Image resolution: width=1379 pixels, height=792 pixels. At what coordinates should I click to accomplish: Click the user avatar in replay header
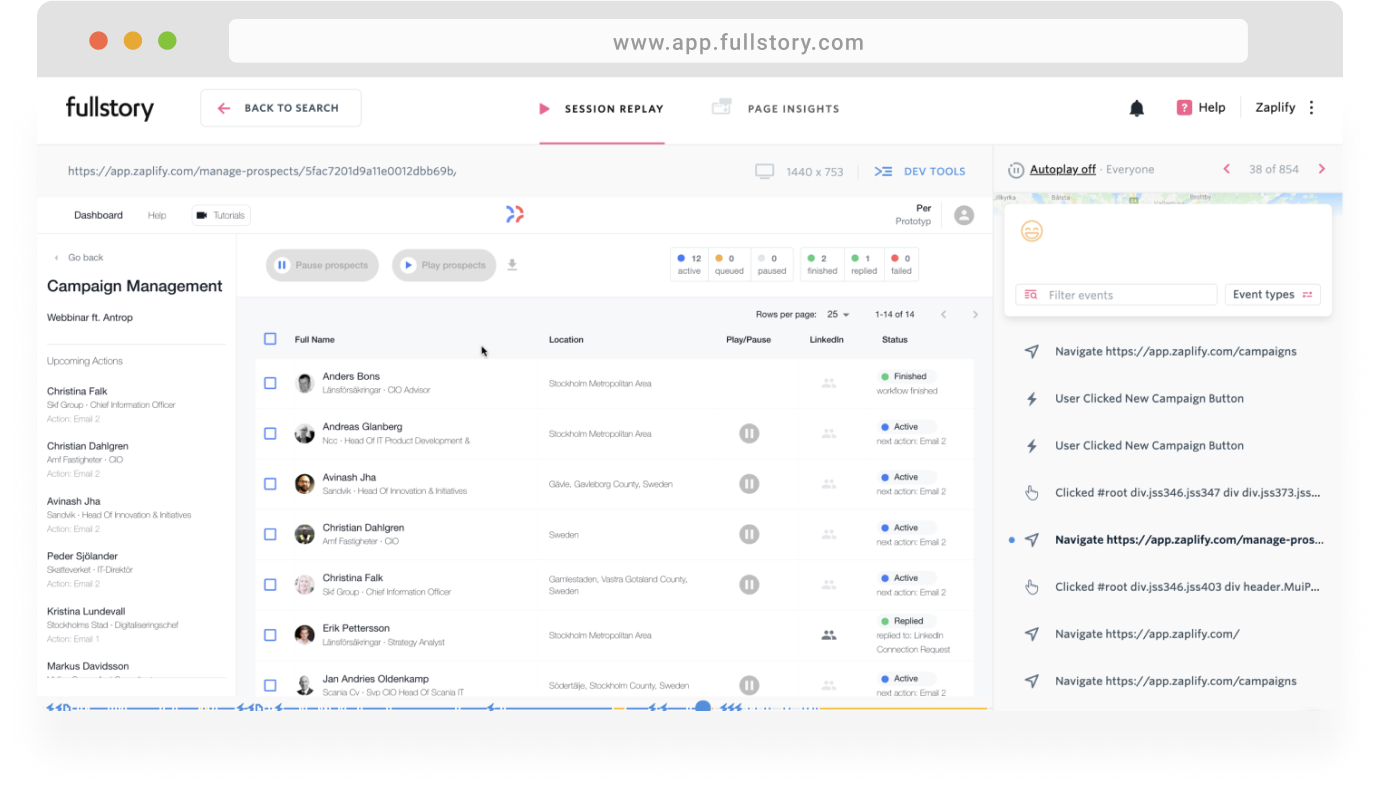point(964,215)
